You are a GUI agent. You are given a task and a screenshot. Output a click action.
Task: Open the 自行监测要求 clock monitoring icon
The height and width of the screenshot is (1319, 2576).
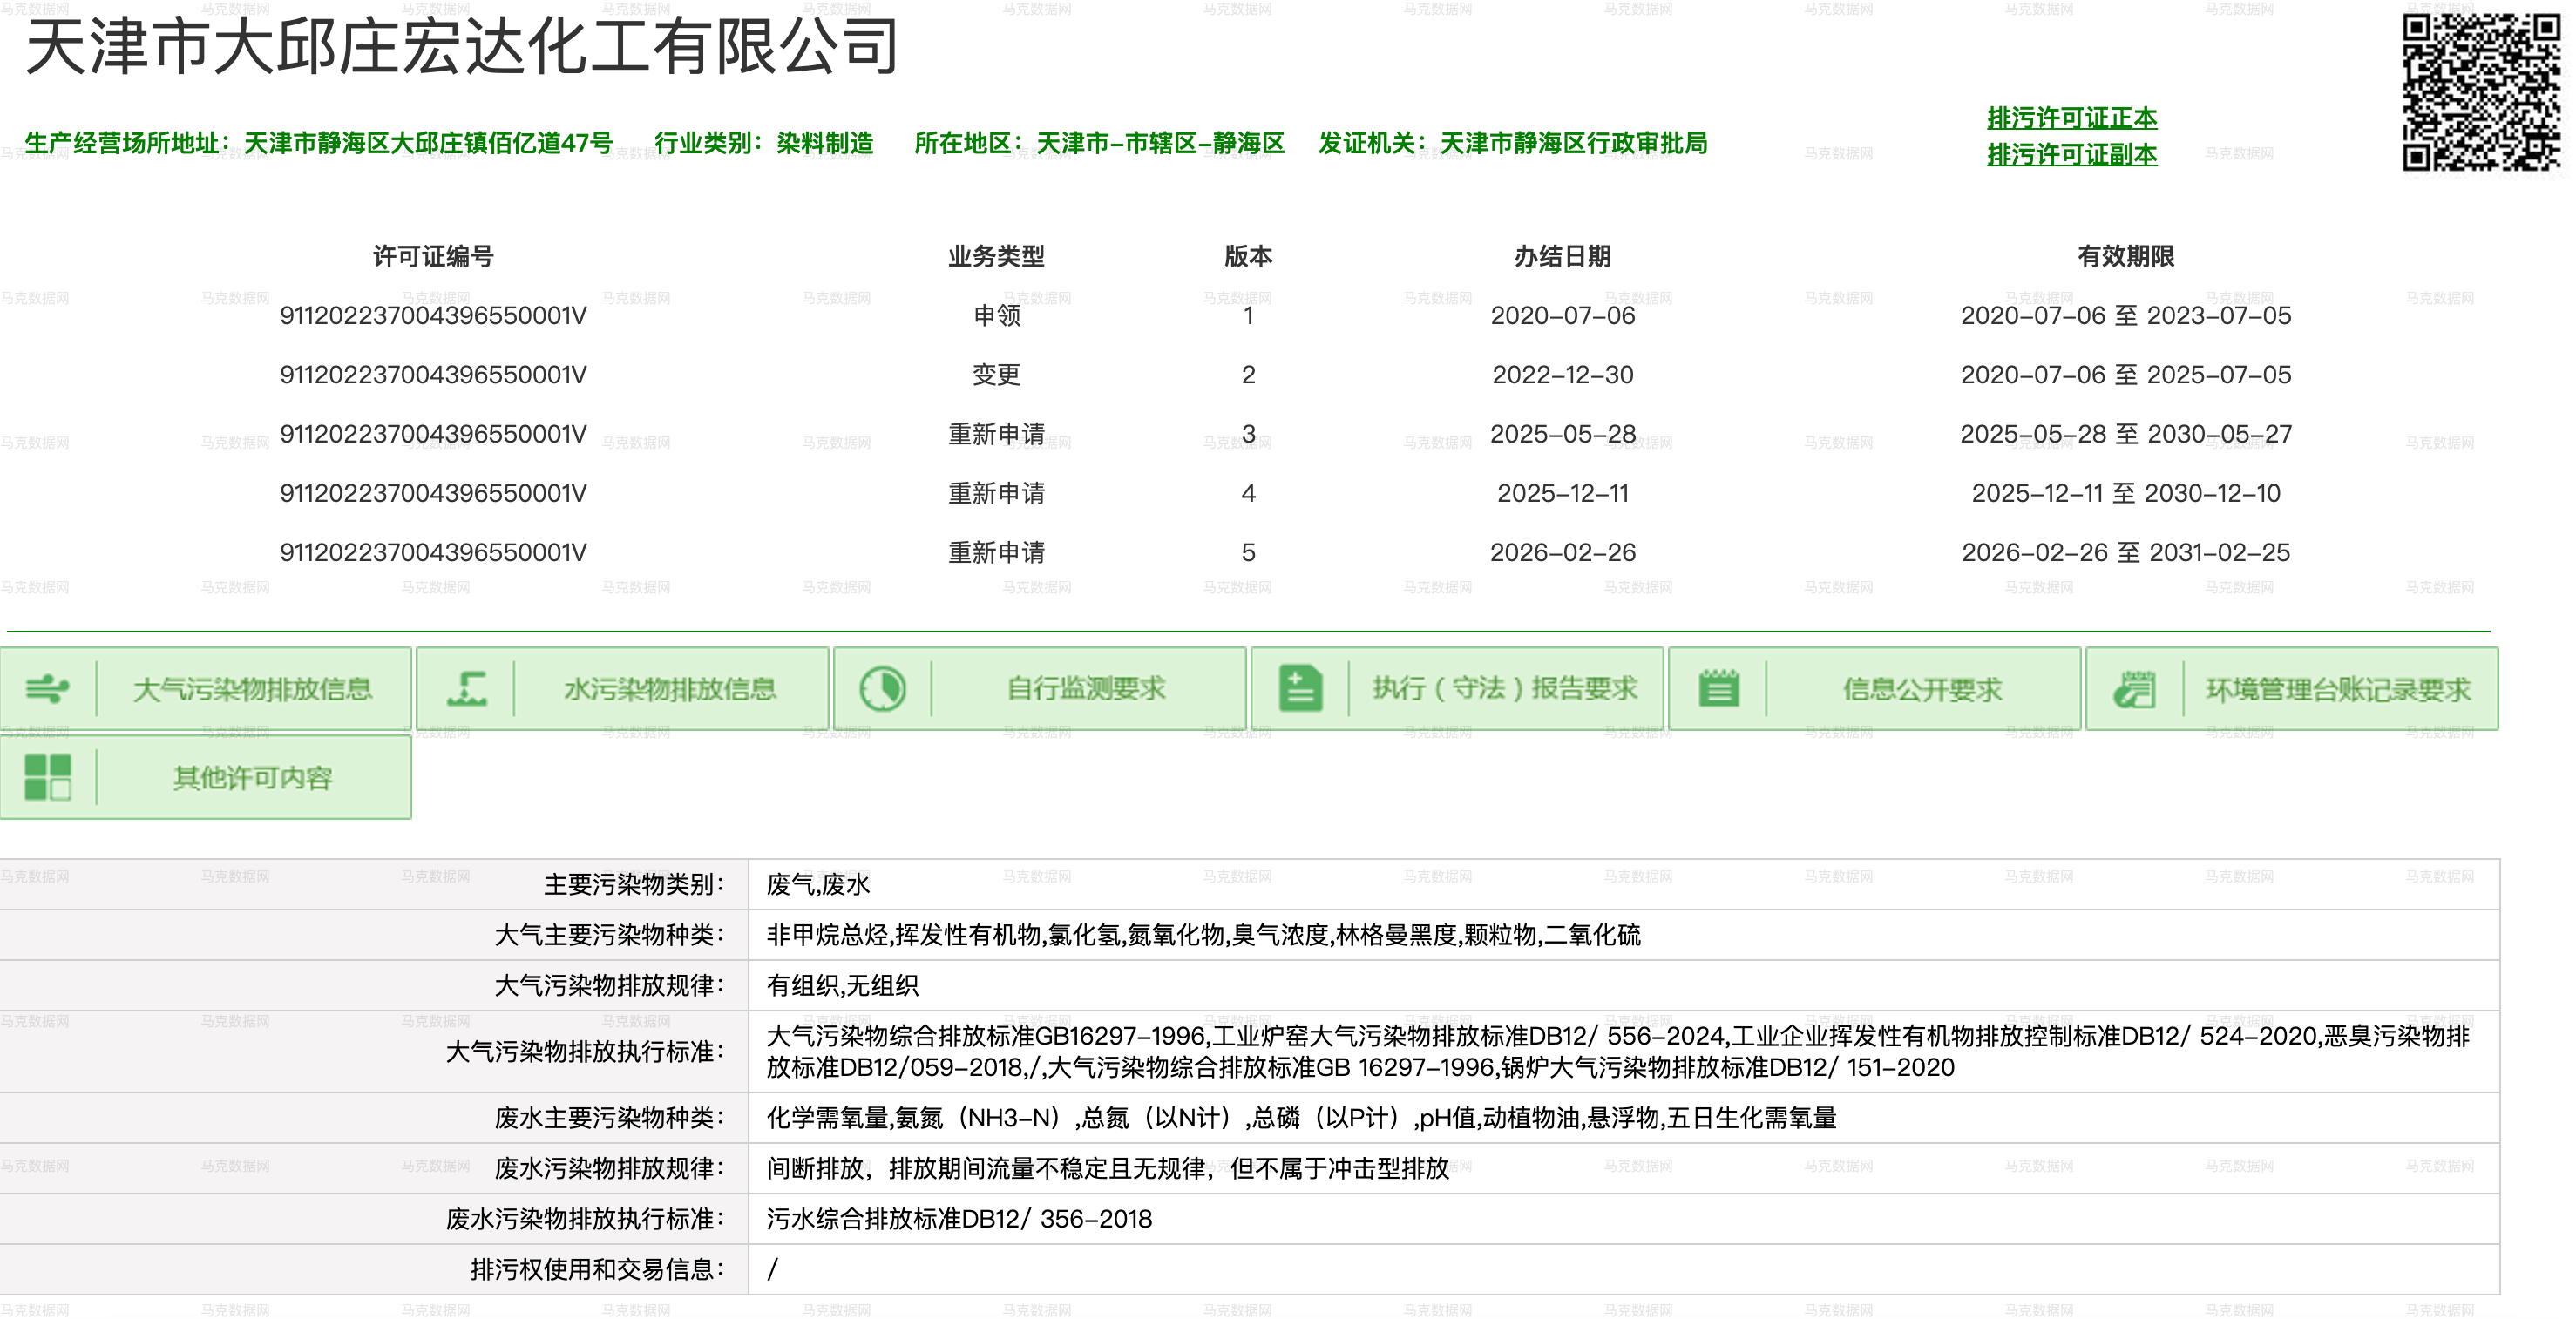click(884, 688)
